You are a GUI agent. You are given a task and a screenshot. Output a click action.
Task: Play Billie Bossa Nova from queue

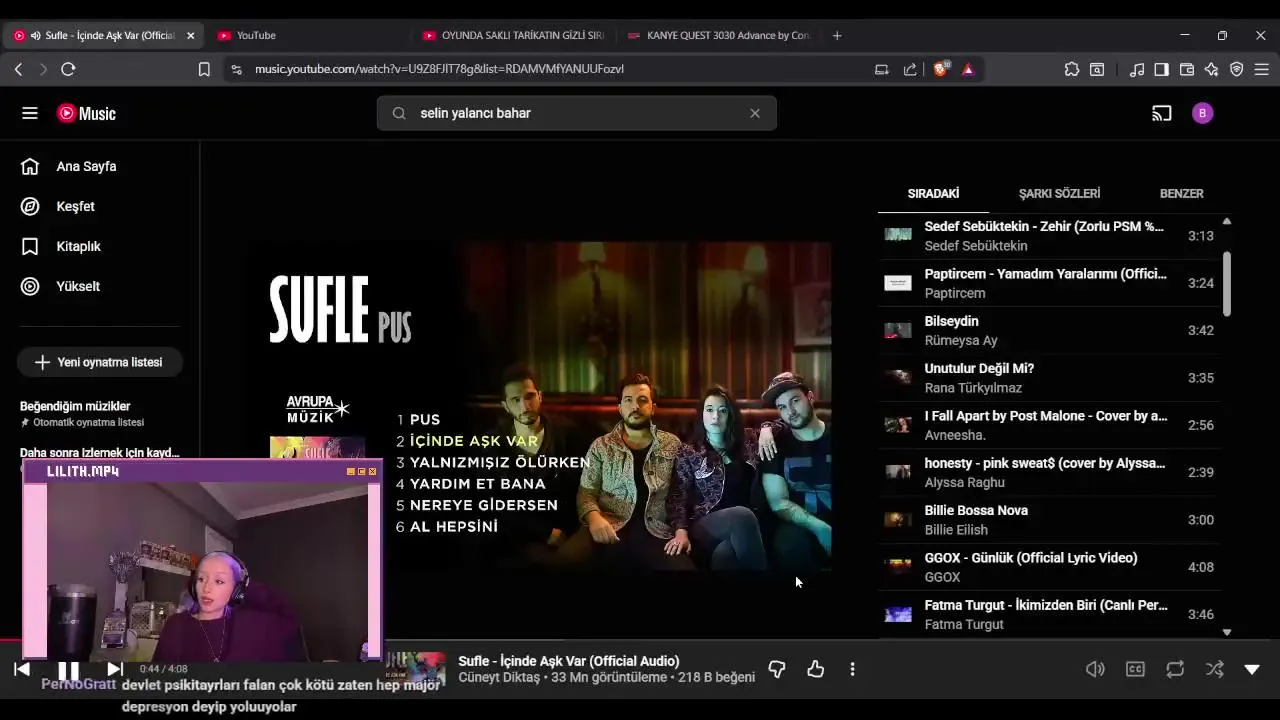[x=1049, y=520]
